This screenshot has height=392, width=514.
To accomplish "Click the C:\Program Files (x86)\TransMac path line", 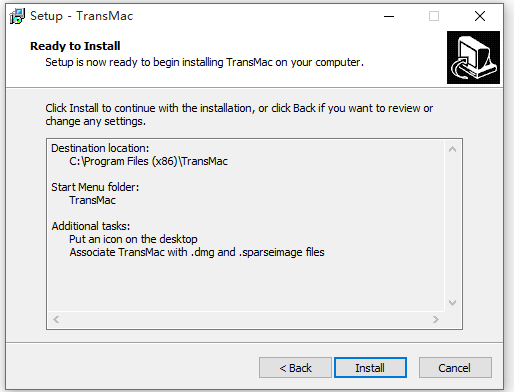I will (x=148, y=161).
